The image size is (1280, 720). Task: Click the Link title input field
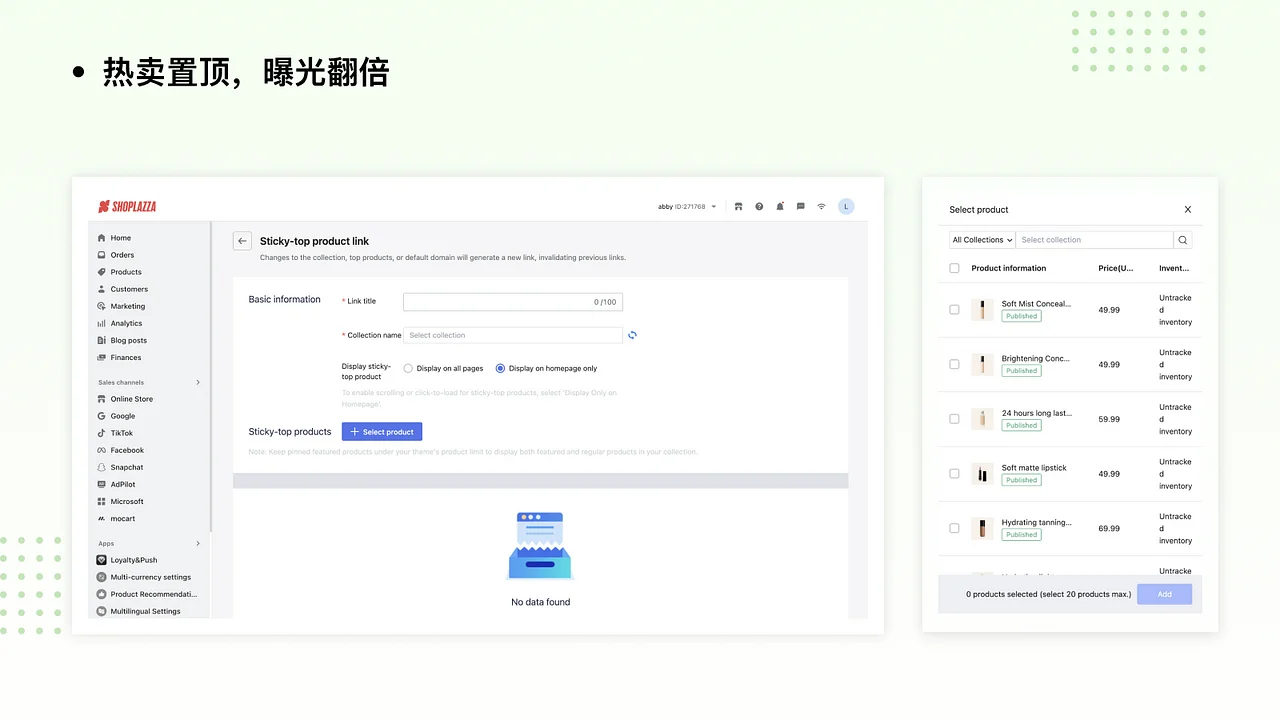click(513, 302)
